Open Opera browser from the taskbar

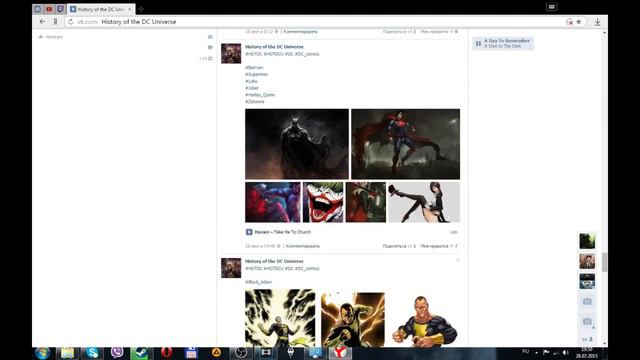(x=167, y=353)
